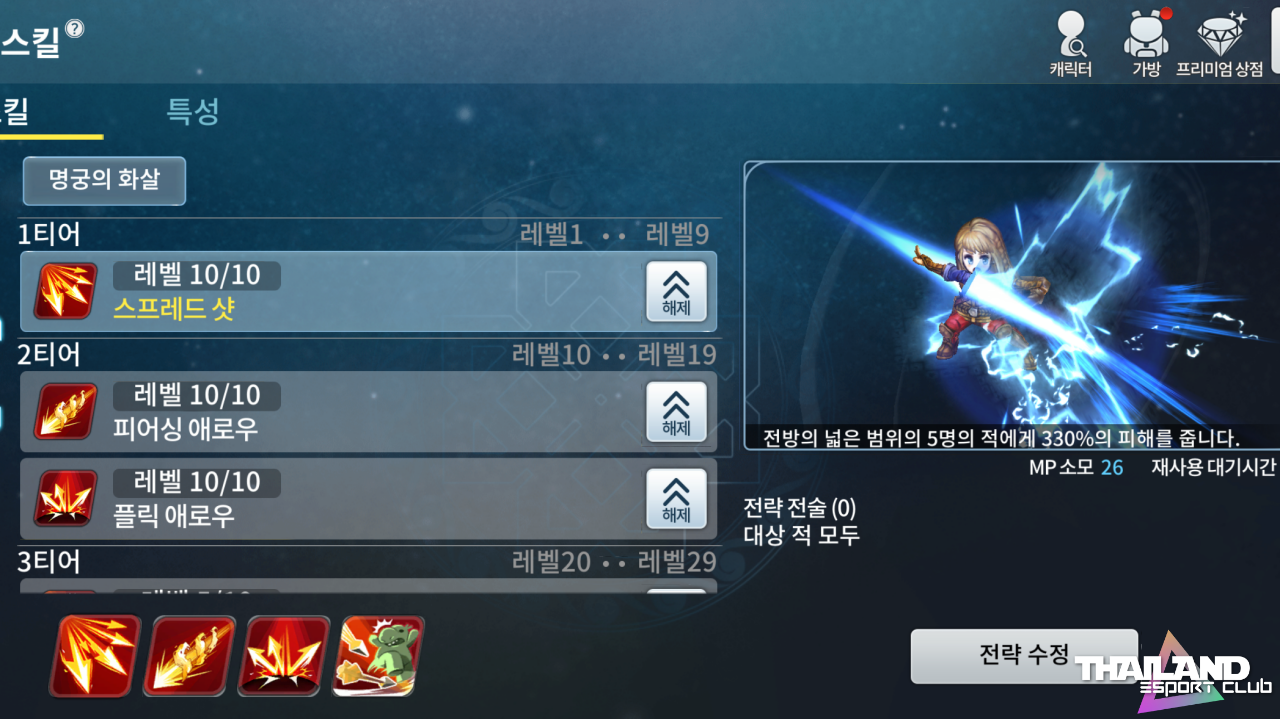
Task: Unequip 피어싱 애로우 with its 해제 button
Action: [677, 412]
